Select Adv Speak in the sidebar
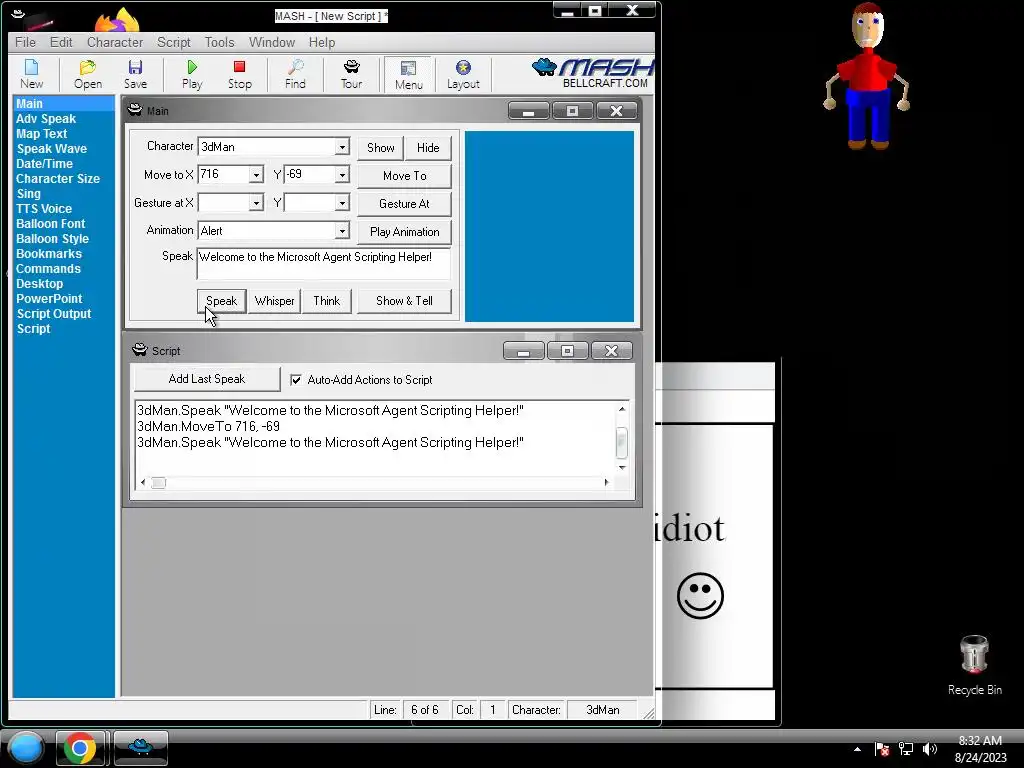This screenshot has height=768, width=1024. 46,119
